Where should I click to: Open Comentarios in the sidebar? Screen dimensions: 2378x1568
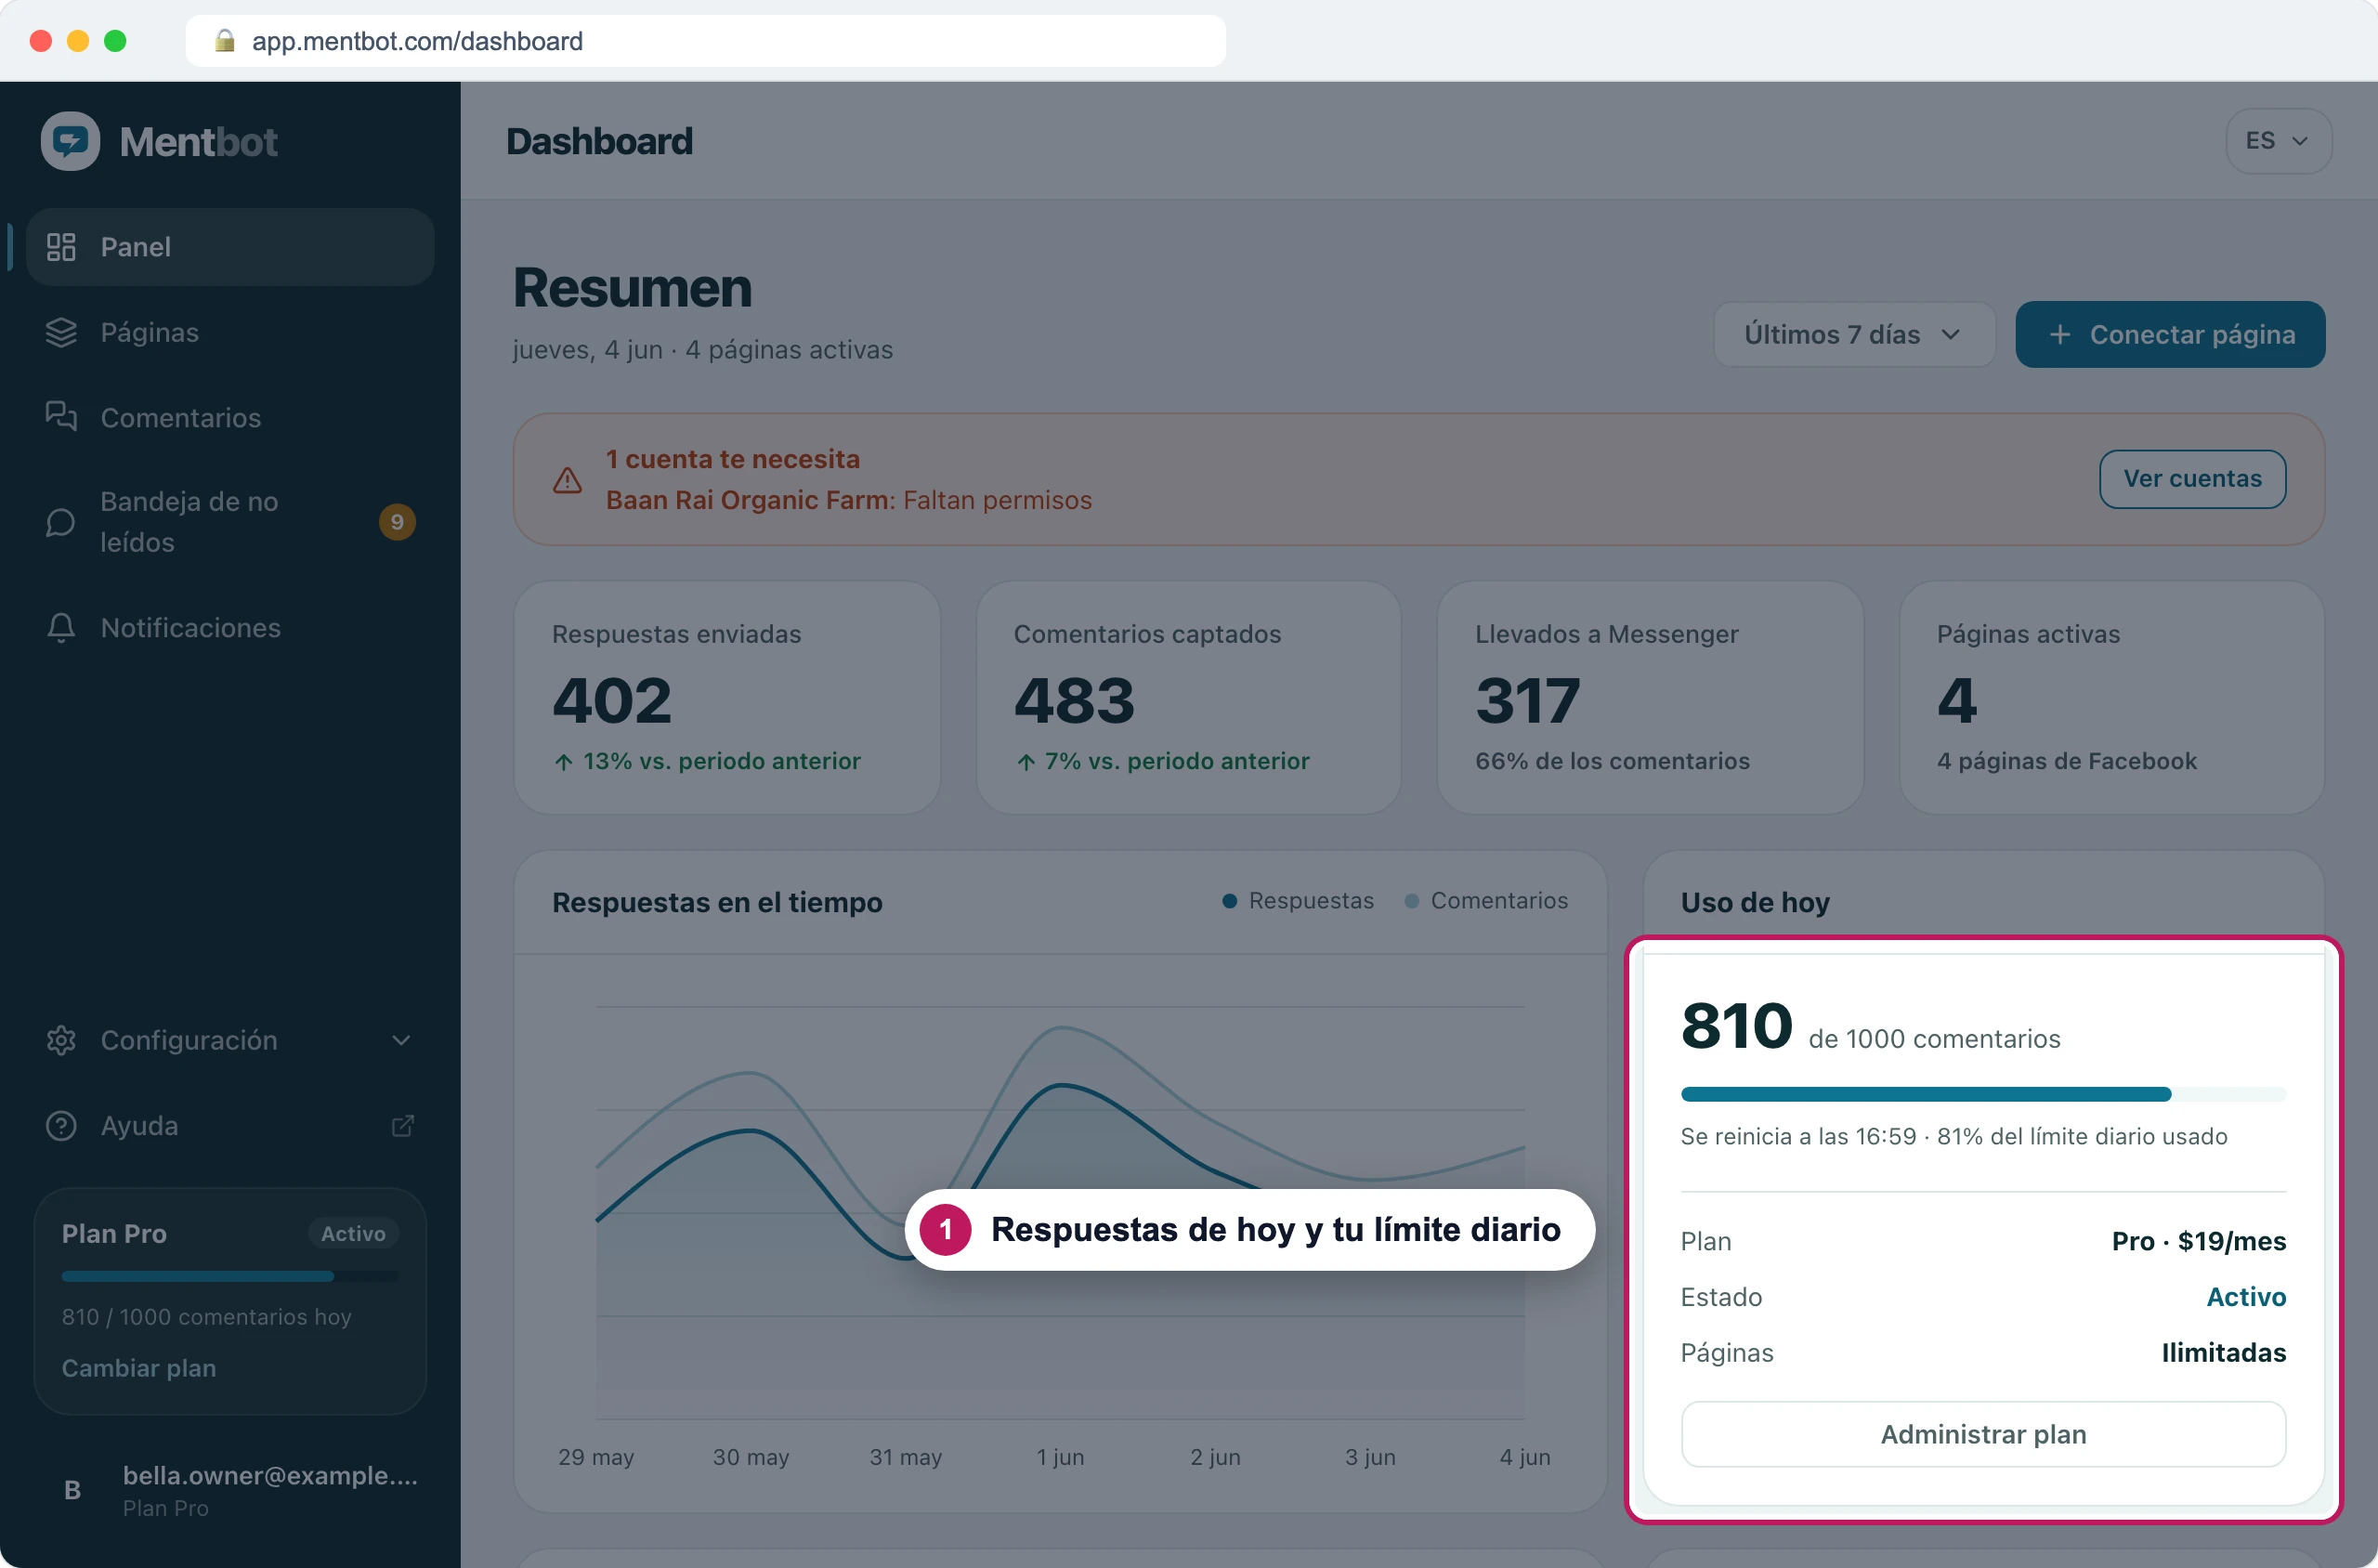[230, 417]
